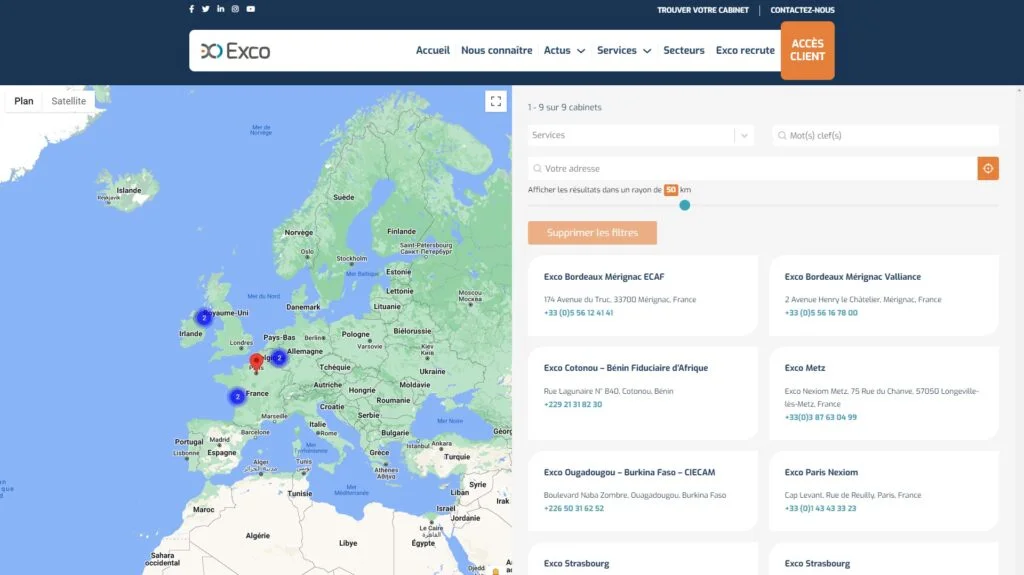
Task: Call +226 50 31 62 52
Action: (573, 508)
